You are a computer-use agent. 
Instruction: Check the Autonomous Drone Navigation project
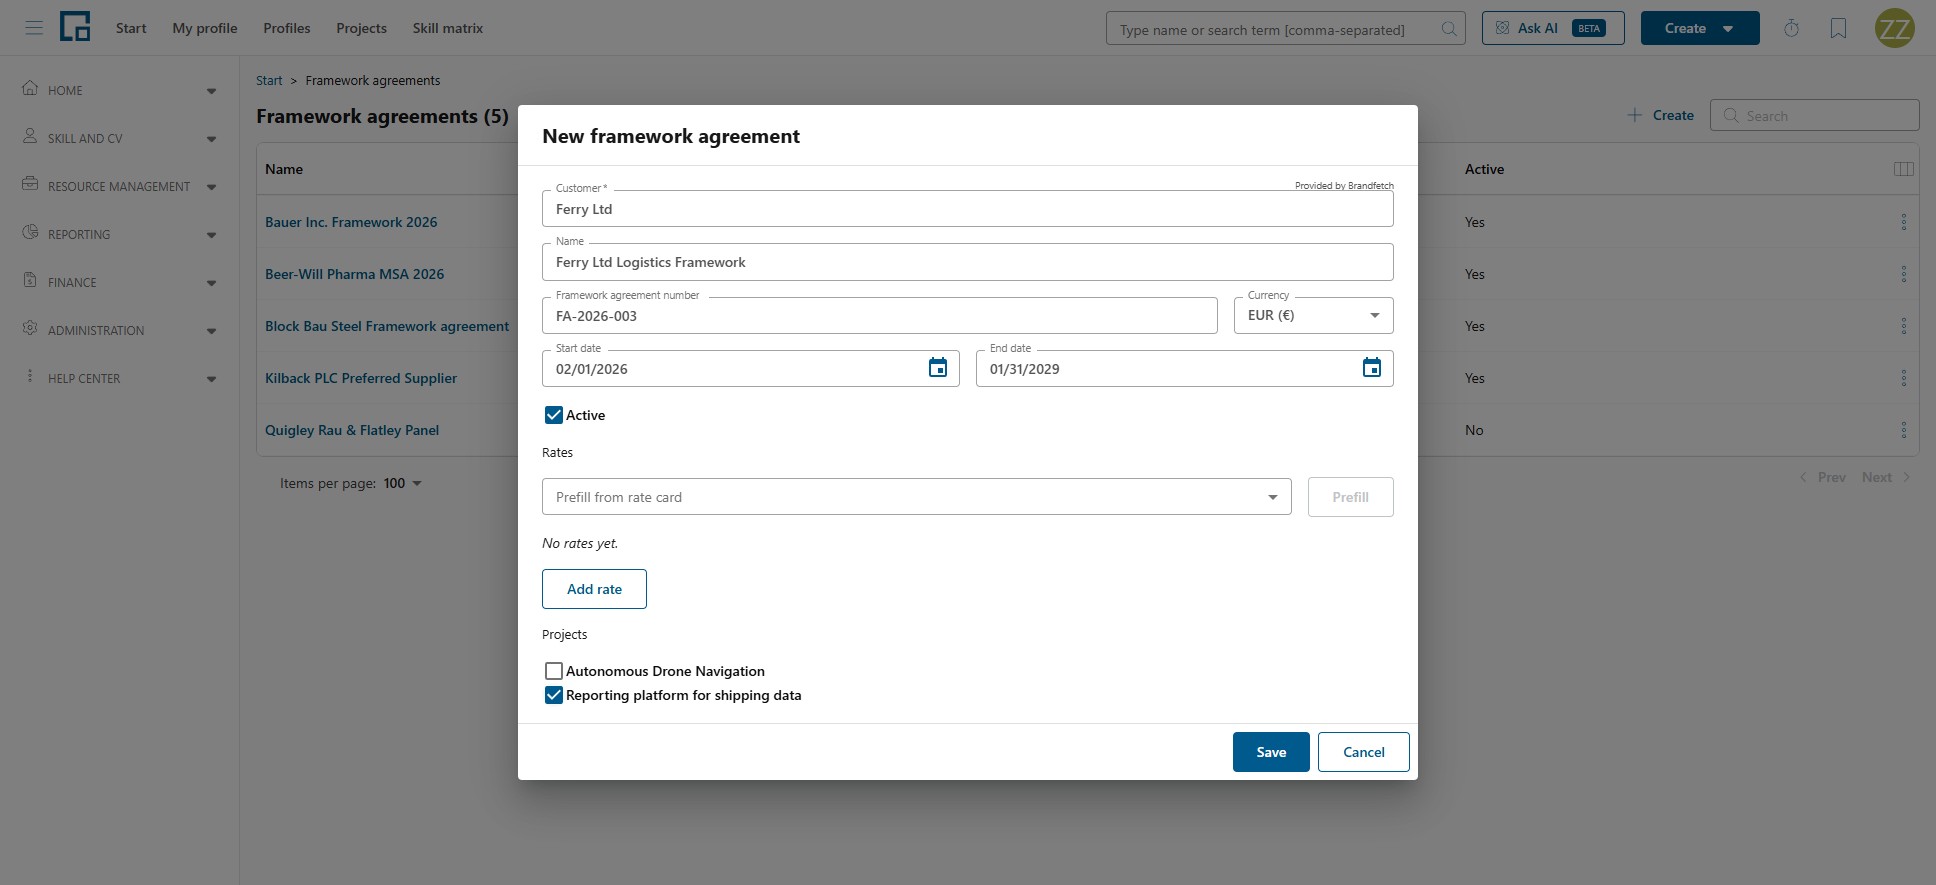553,671
